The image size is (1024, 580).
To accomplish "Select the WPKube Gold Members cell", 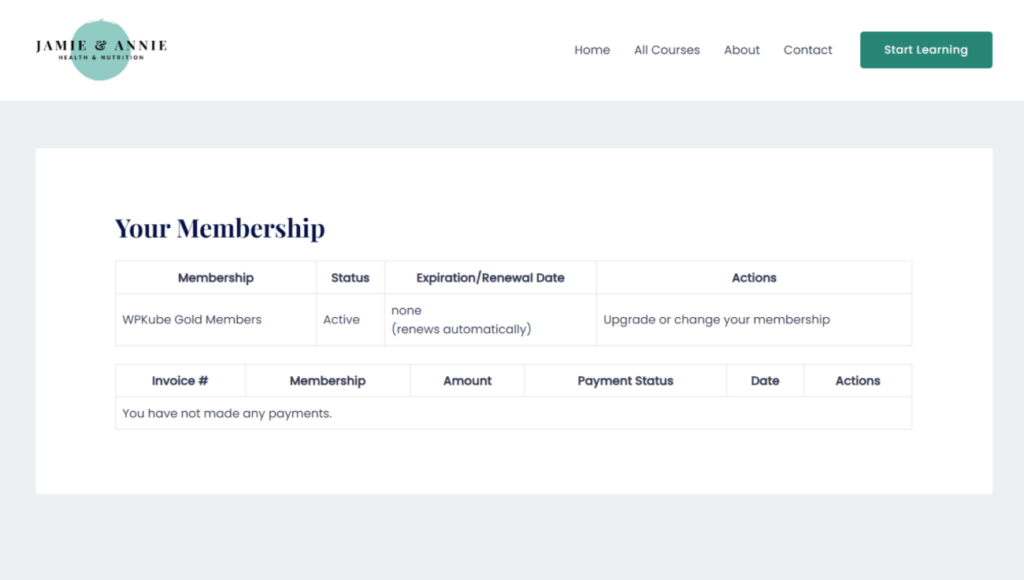I will click(192, 320).
